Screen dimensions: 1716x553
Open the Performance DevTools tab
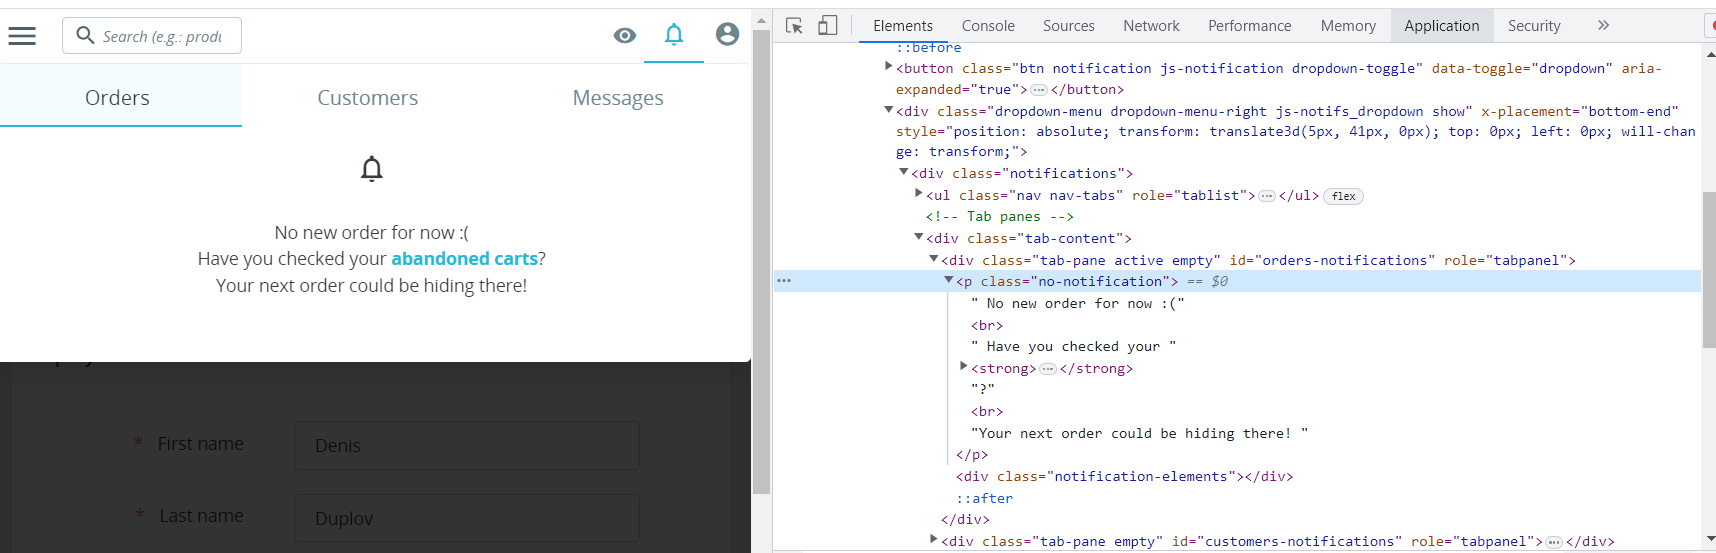(x=1250, y=26)
